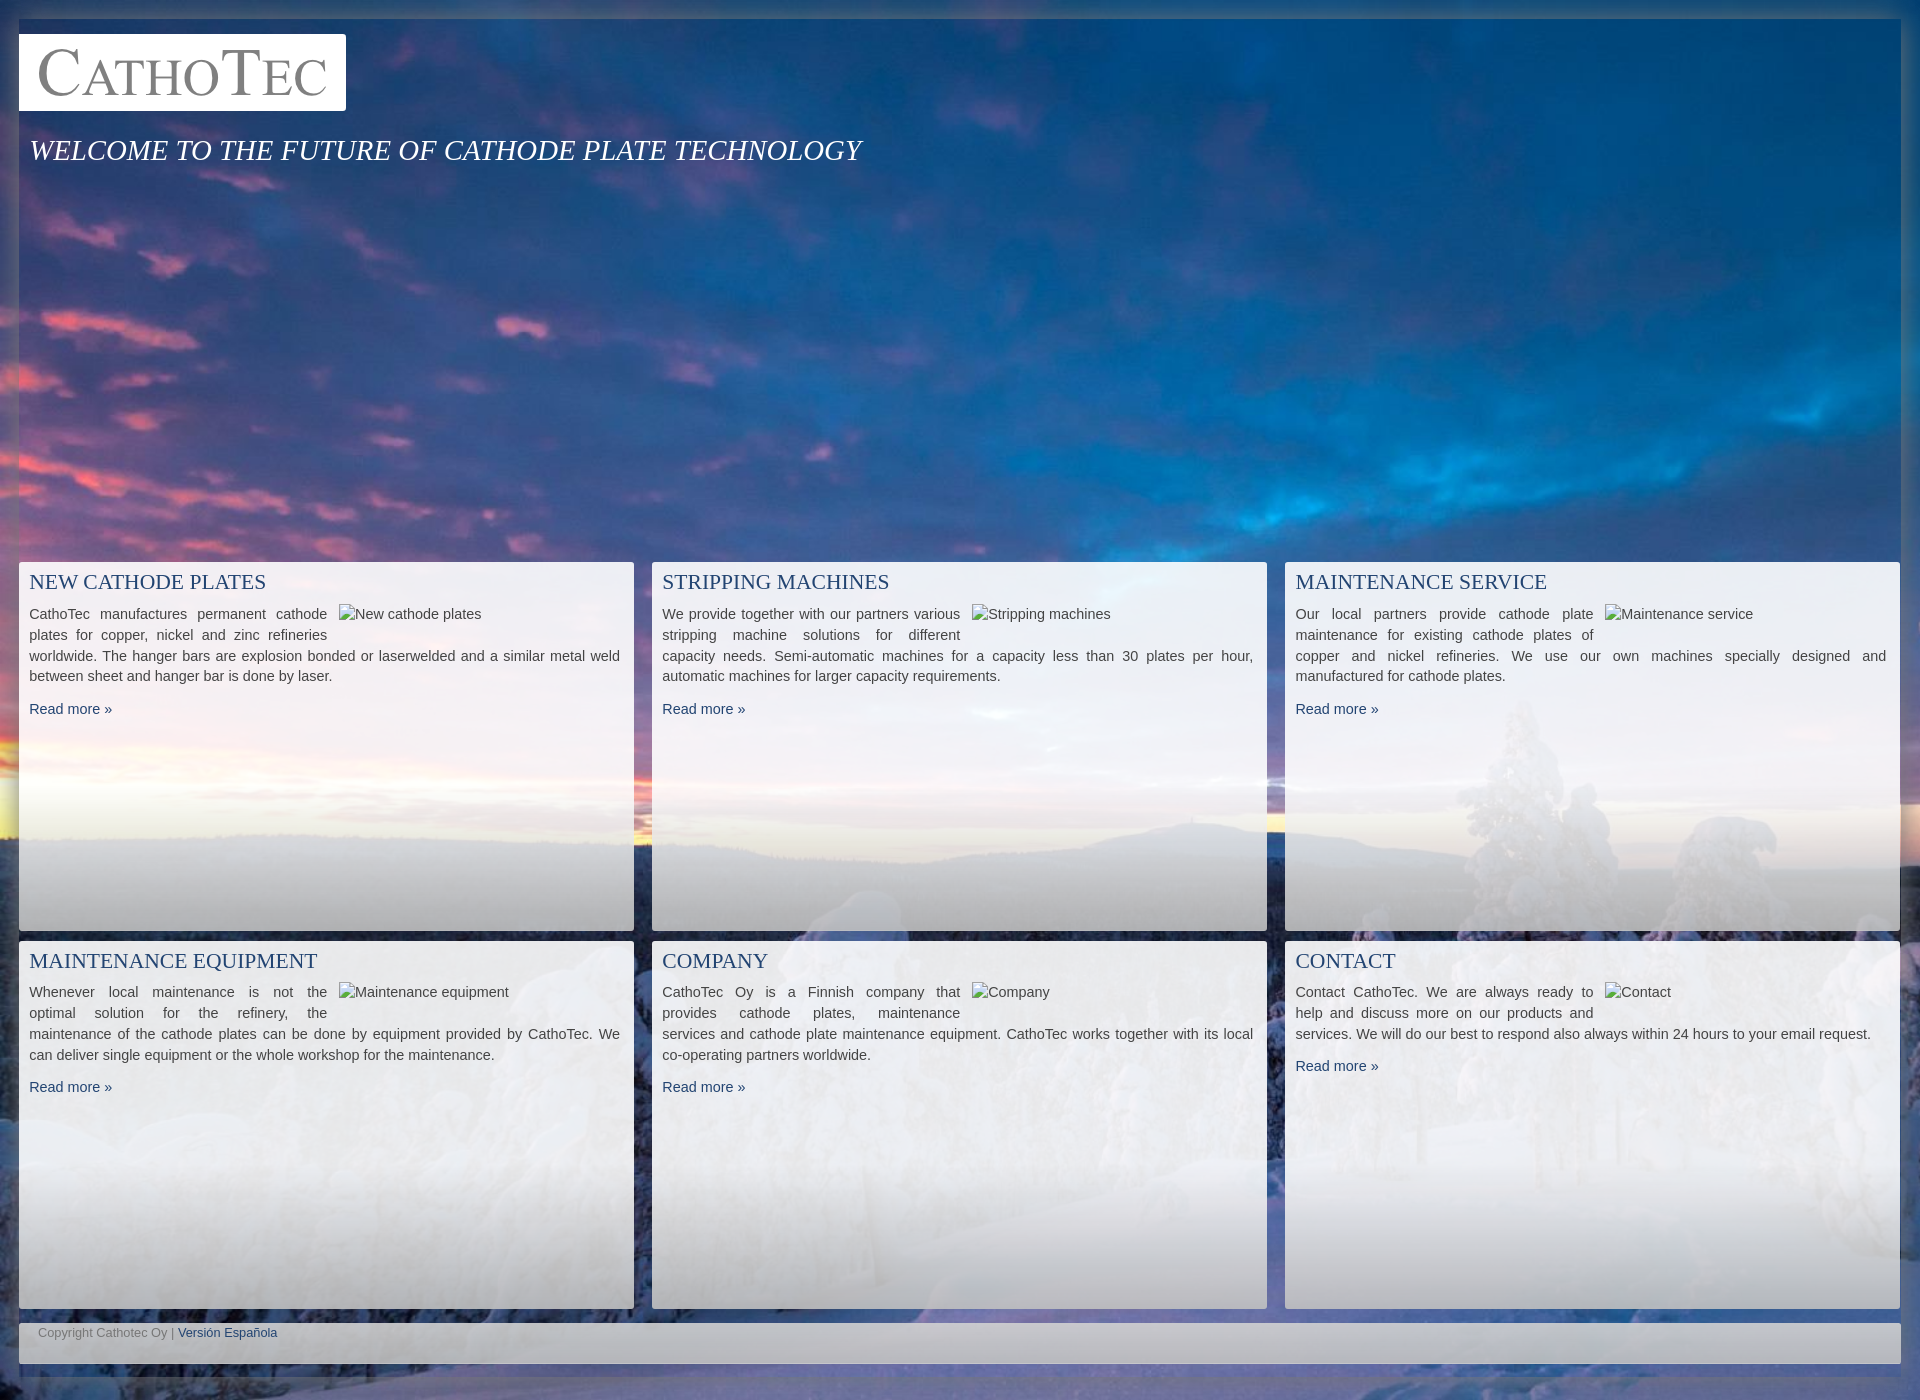
Task: Select the Stripping Machines section tab
Action: [x=775, y=580]
